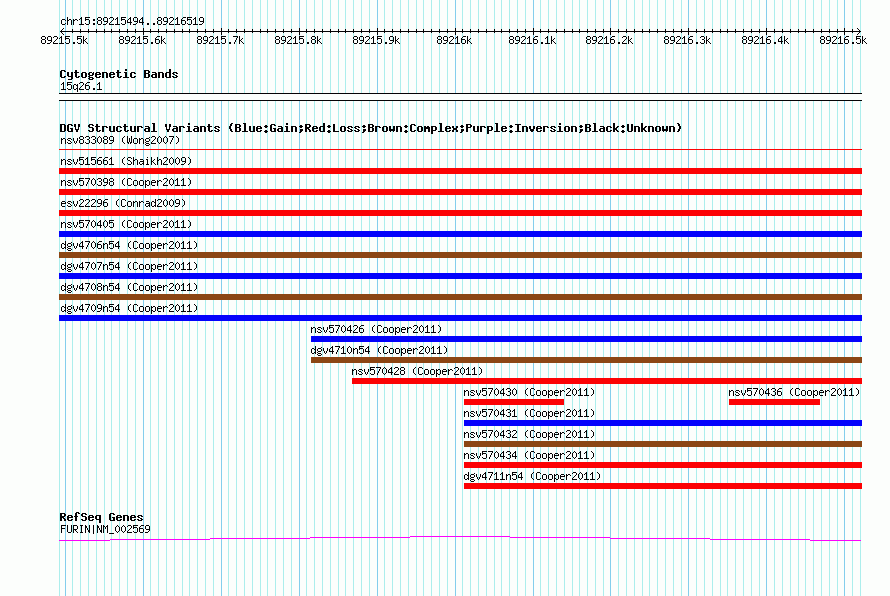890x596 pixels.
Task: Select the dgv4708n54 brown complex bar
Action: [460, 297]
